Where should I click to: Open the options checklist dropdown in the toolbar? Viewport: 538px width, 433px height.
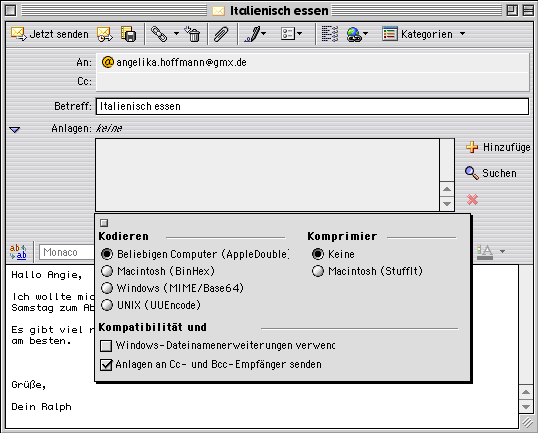[x=291, y=34]
